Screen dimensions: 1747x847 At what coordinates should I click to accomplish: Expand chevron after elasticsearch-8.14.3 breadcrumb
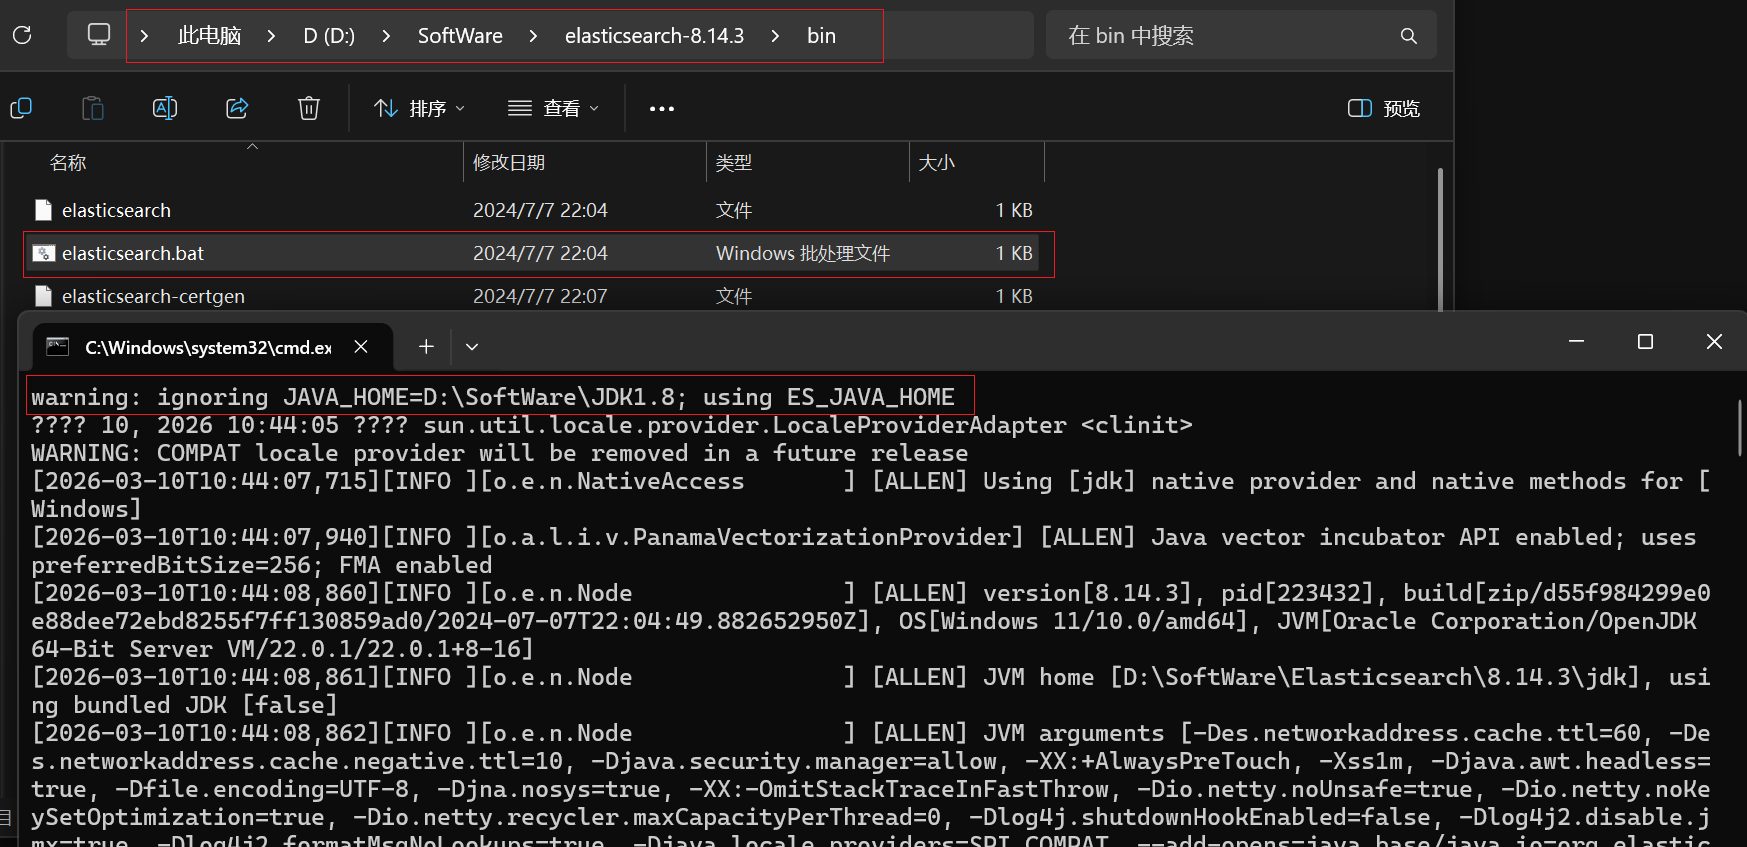pos(775,36)
